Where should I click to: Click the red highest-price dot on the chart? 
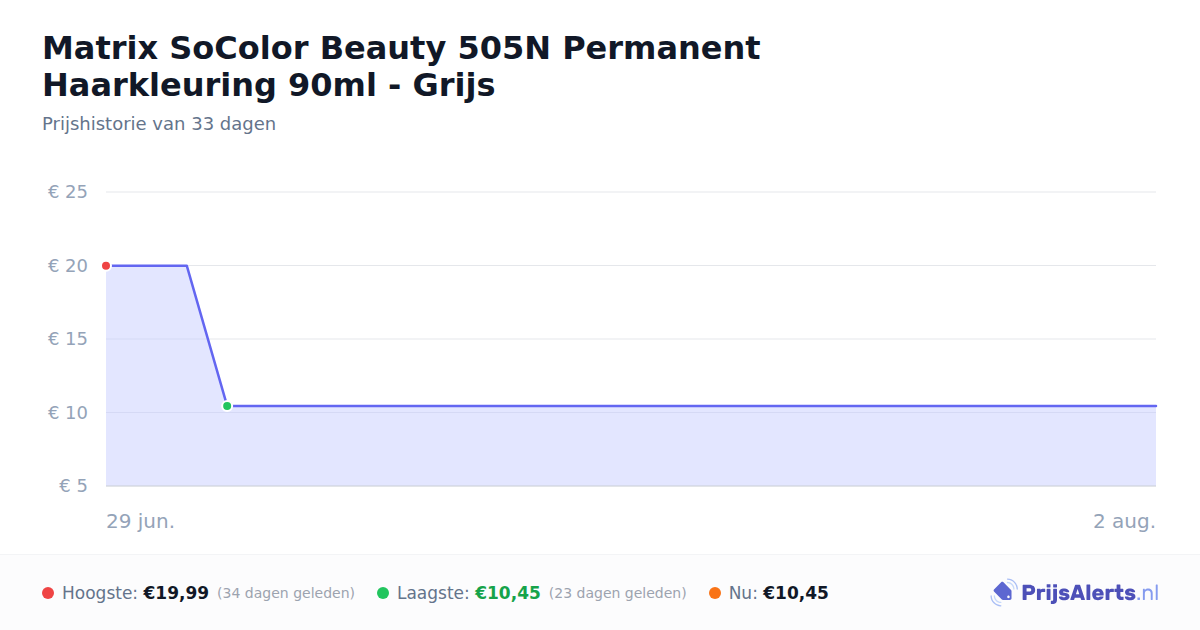tap(106, 266)
